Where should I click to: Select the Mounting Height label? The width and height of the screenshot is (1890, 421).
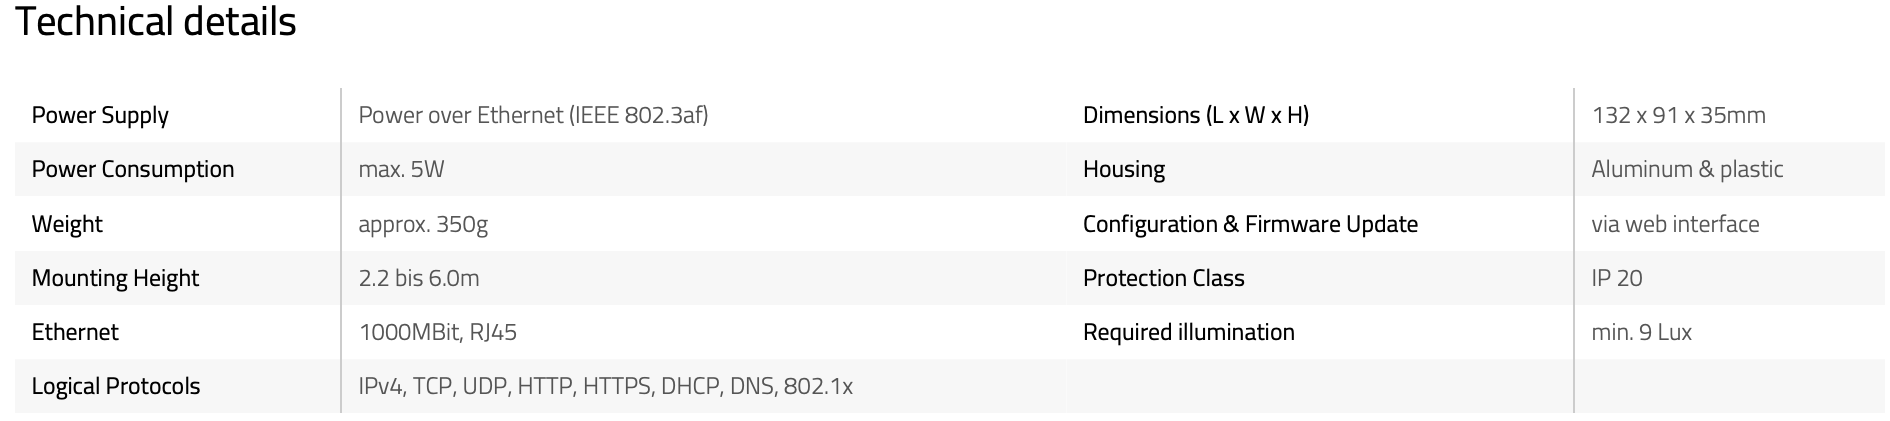pos(115,278)
